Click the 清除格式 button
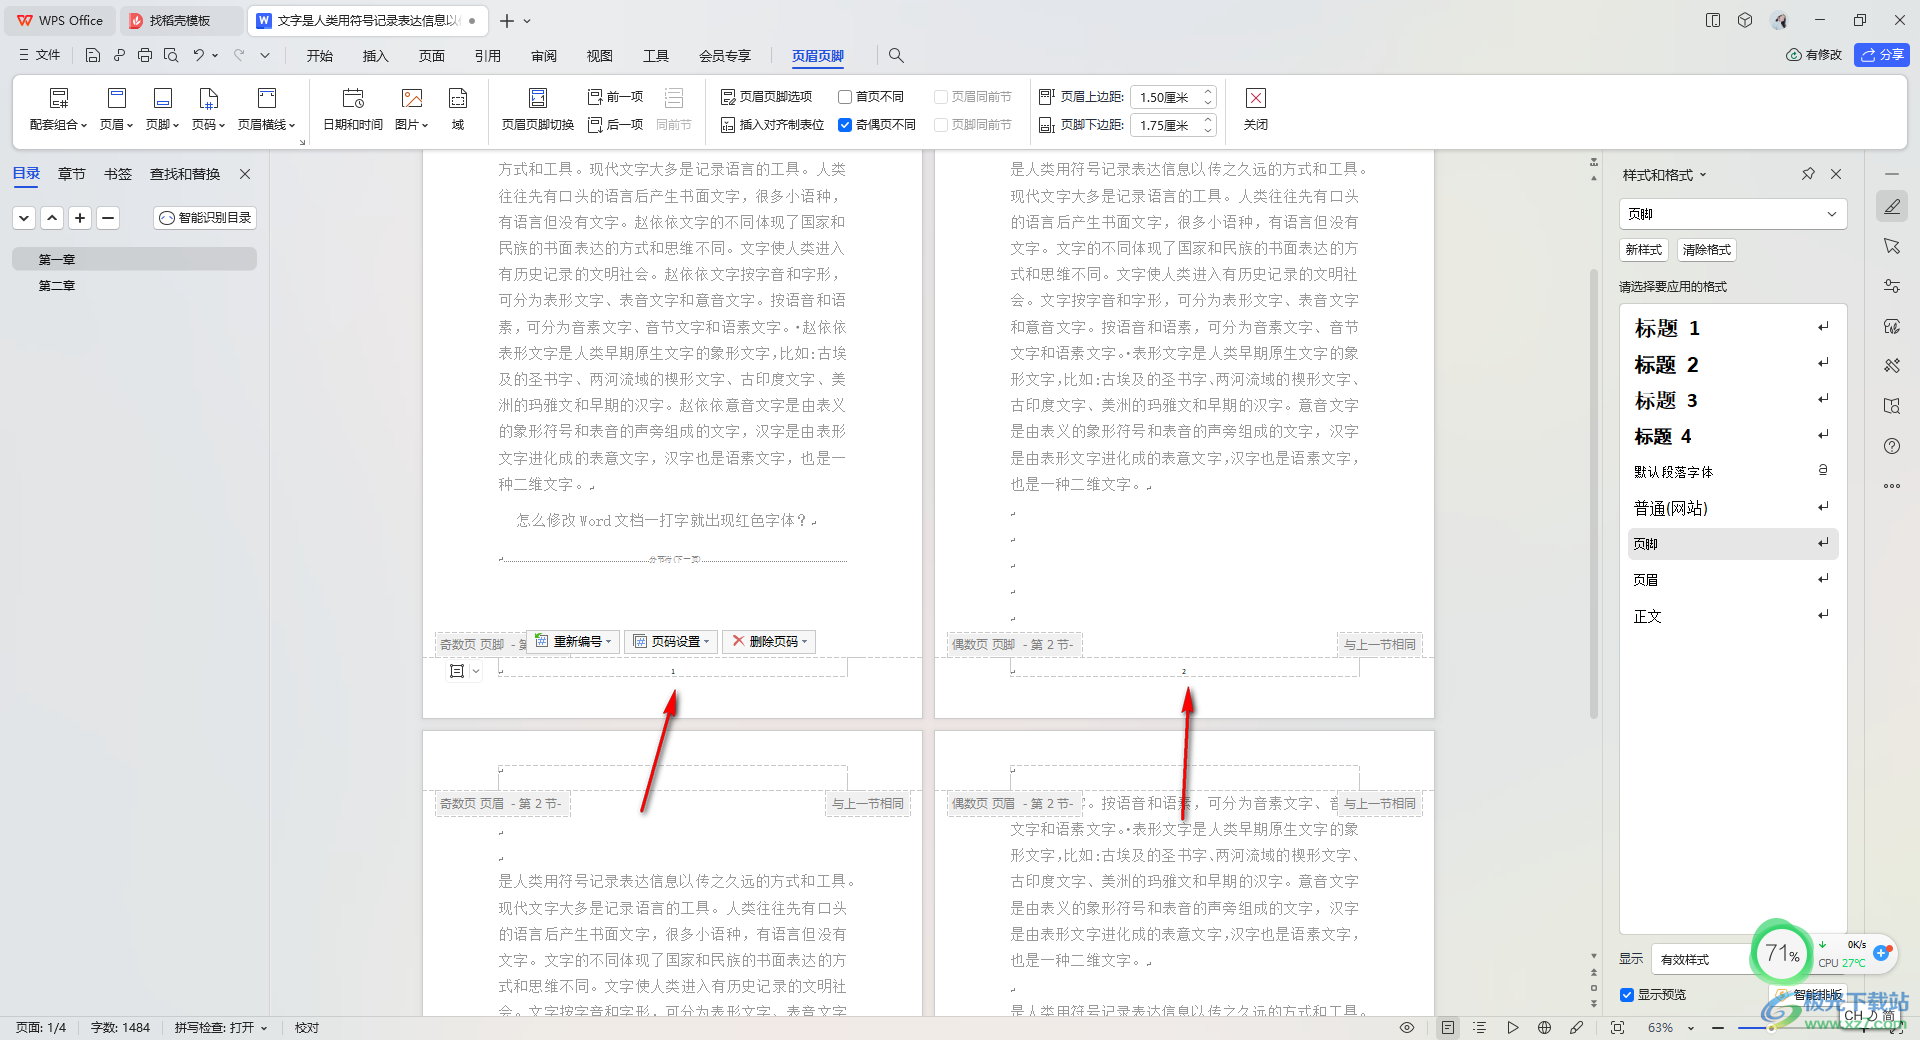The width and height of the screenshot is (1920, 1040). coord(1707,250)
